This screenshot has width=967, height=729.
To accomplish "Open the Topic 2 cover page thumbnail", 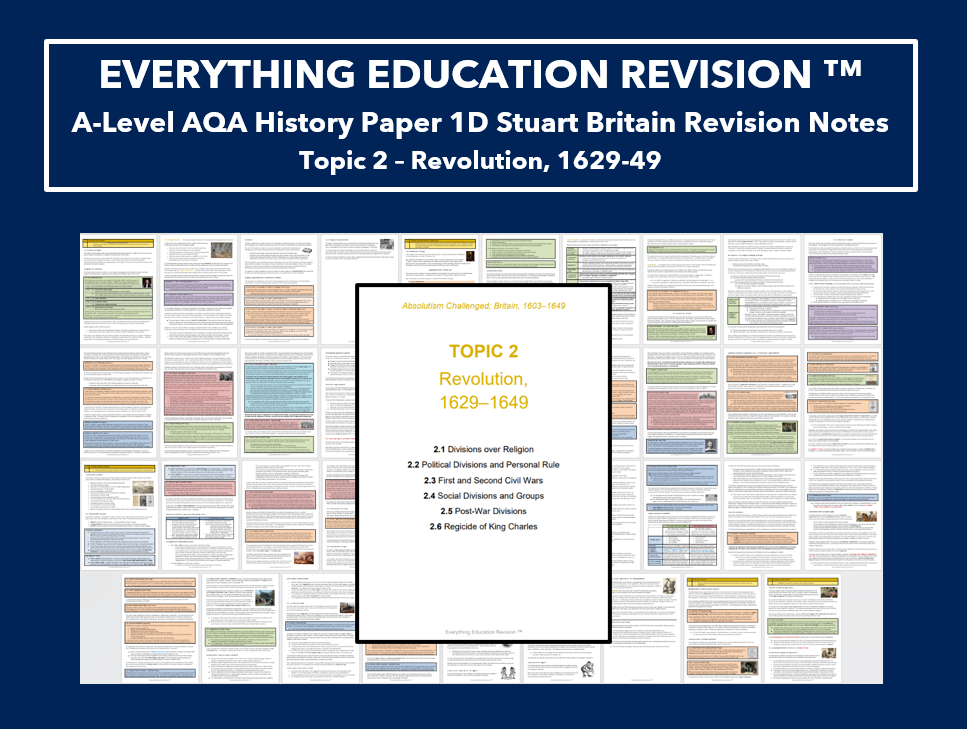I will click(484, 464).
